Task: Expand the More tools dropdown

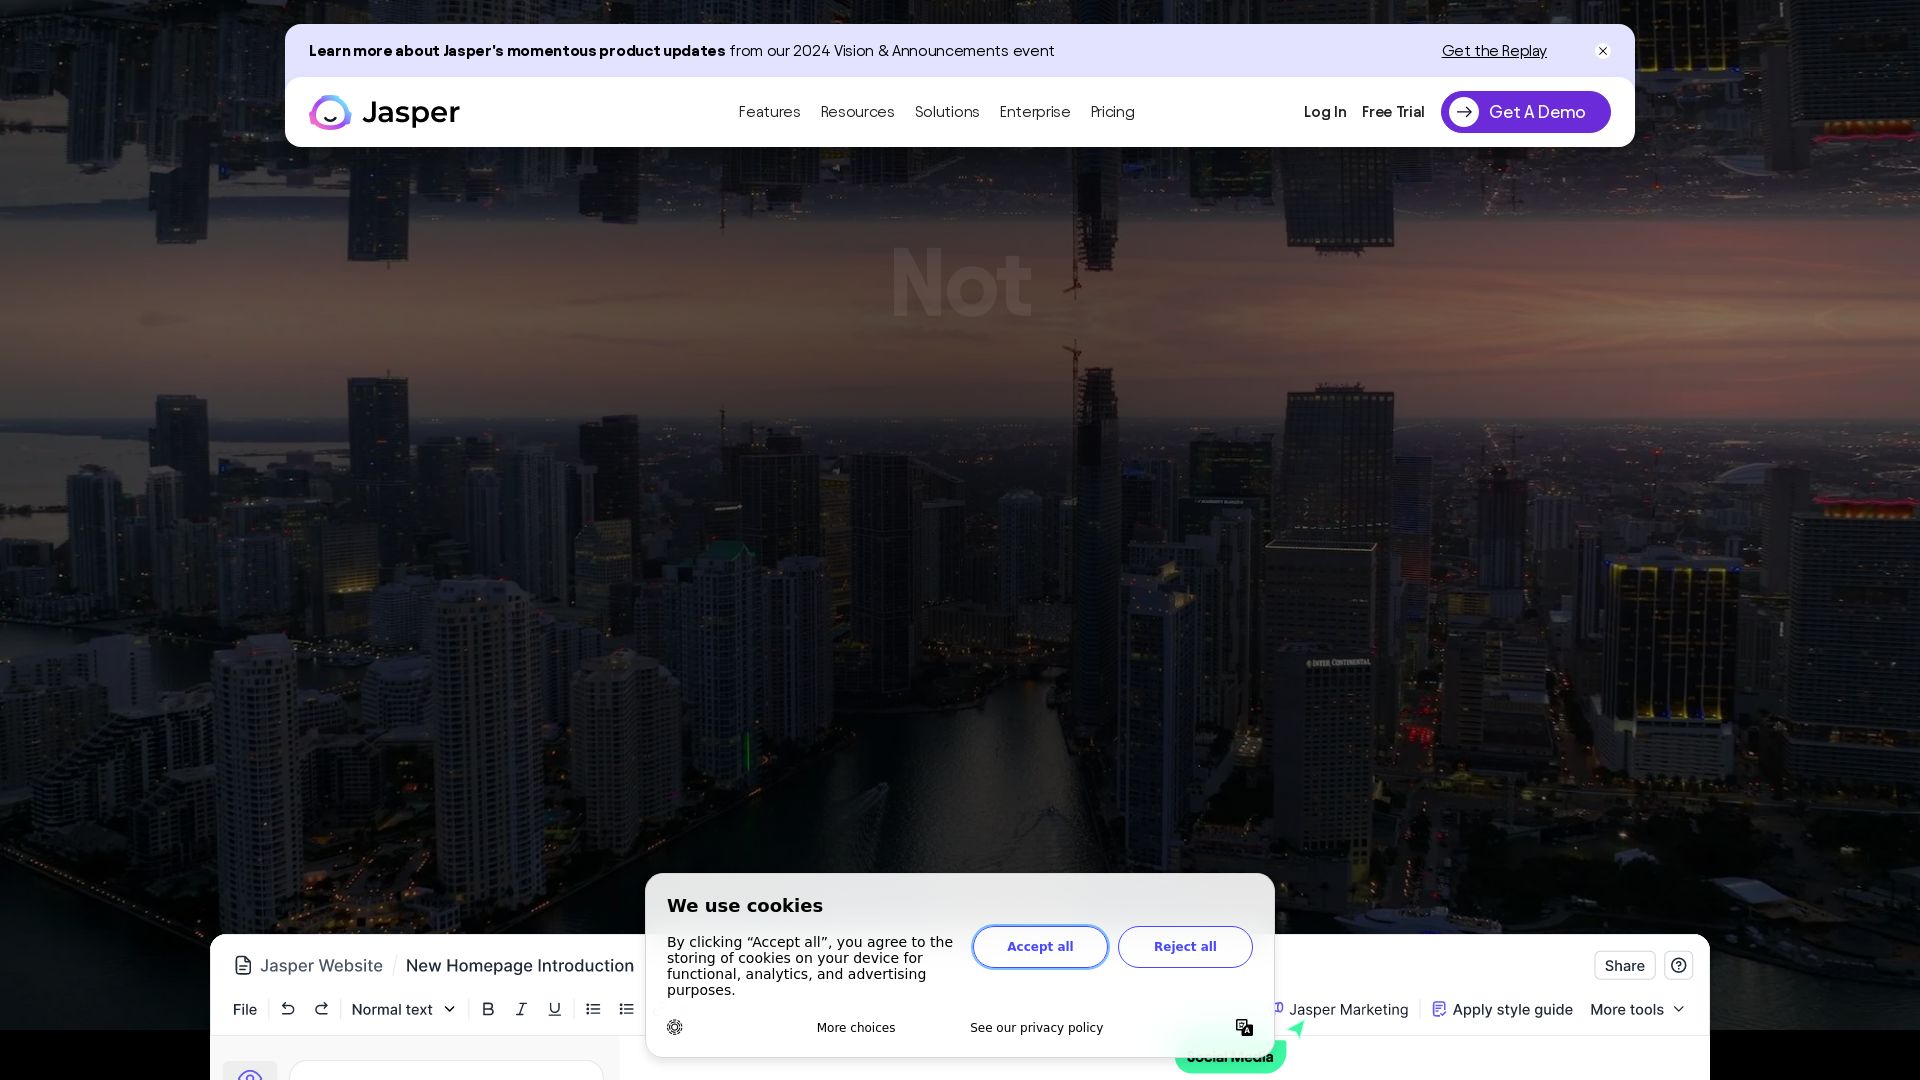Action: coord(1636,1009)
